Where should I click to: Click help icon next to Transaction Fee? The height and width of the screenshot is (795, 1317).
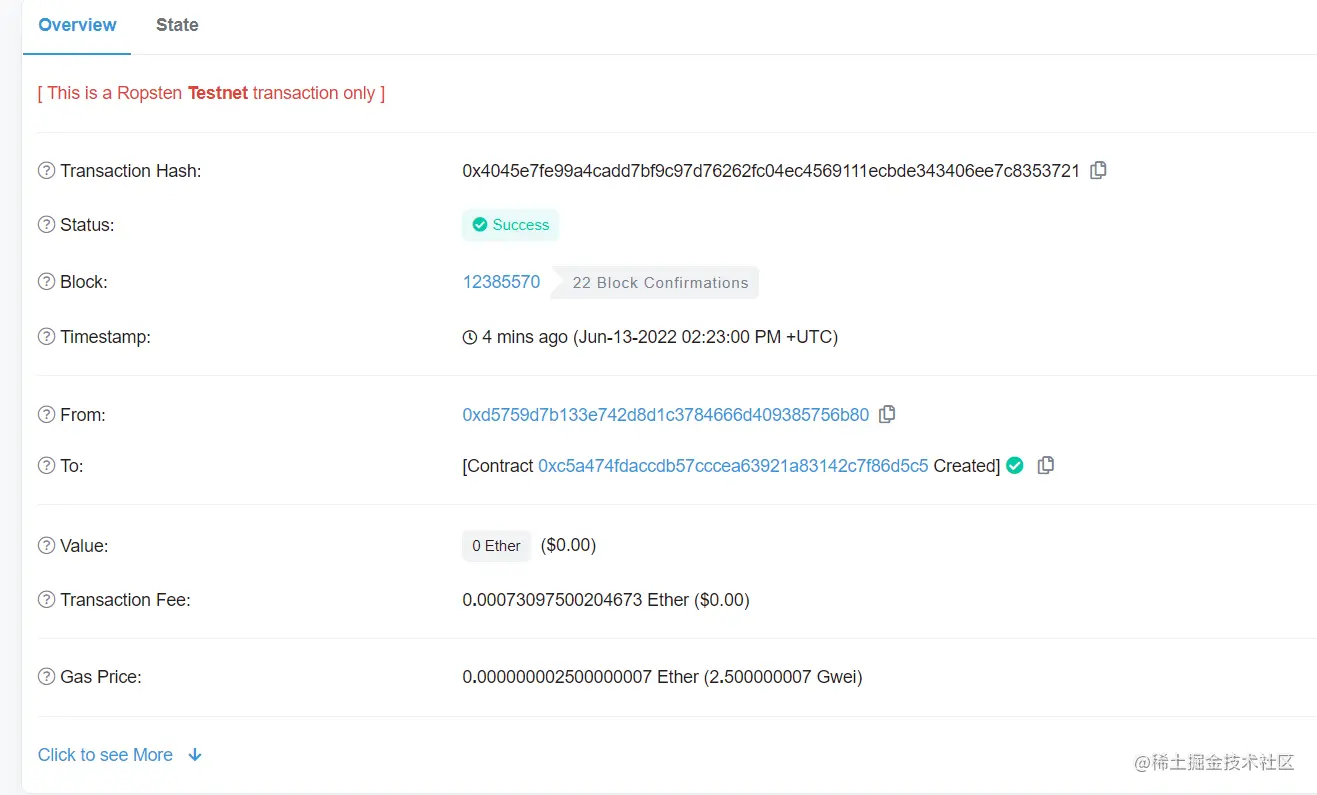[46, 600]
